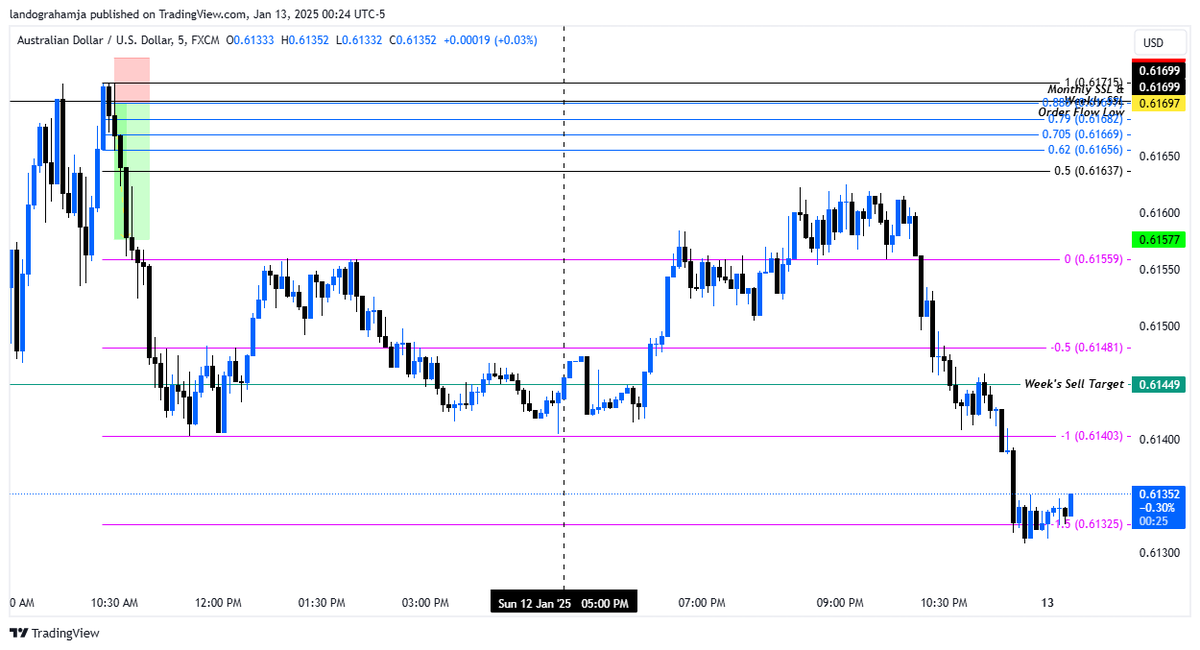1200x650 pixels.
Task: Click the 0.61400 price axis label
Action: tap(1160, 440)
